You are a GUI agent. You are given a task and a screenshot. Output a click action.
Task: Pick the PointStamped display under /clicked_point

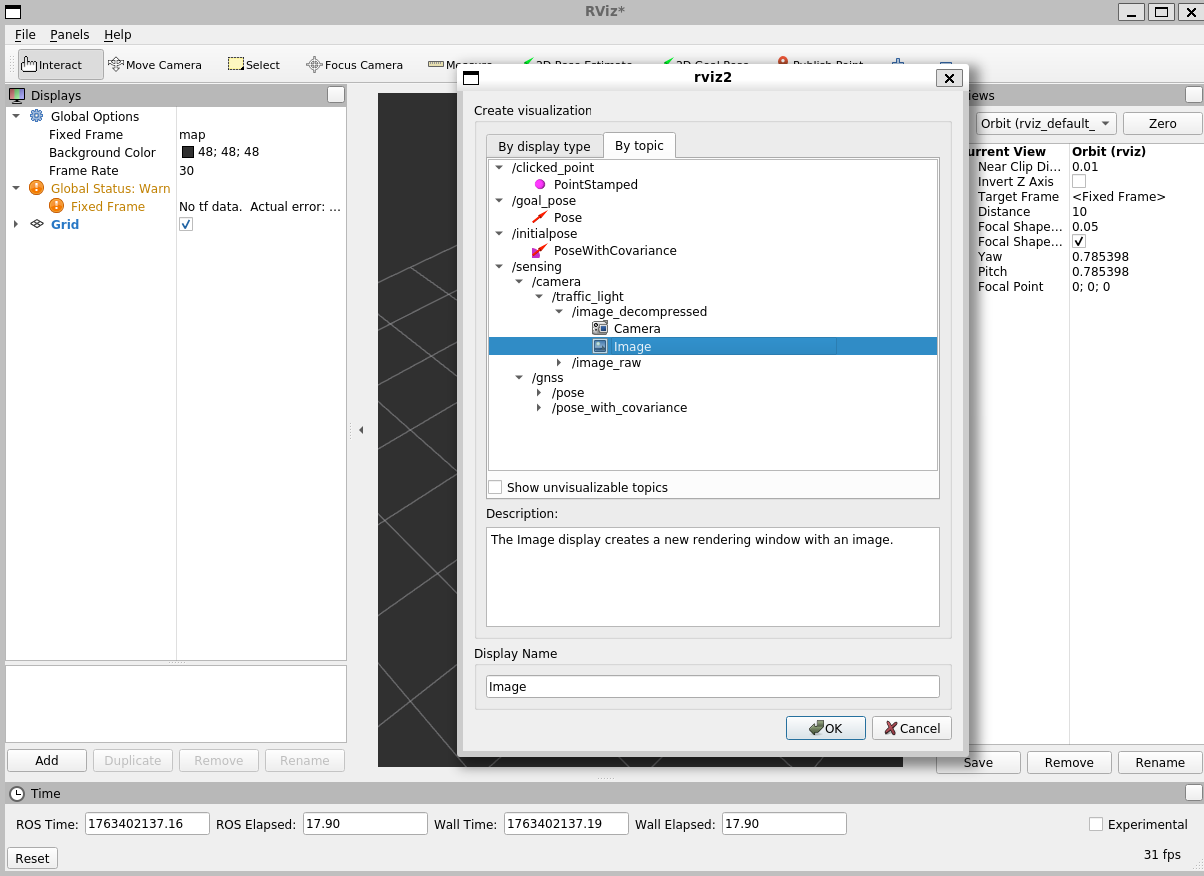click(x=595, y=184)
